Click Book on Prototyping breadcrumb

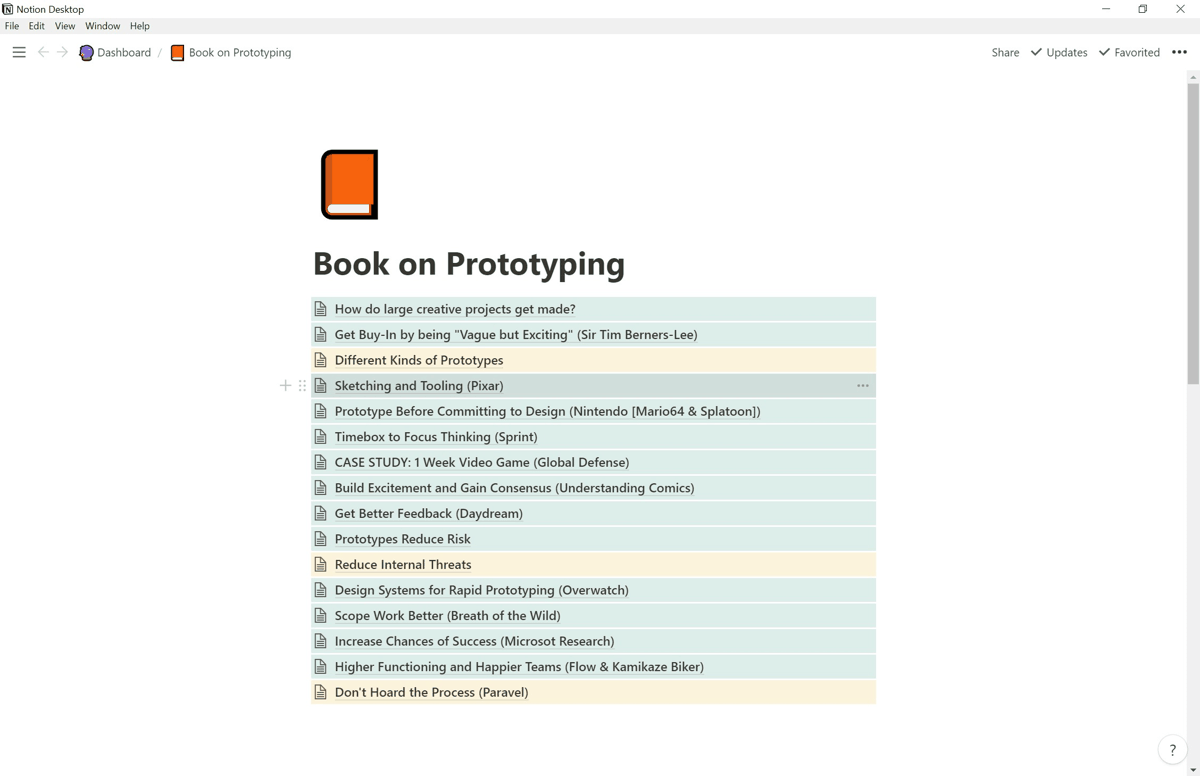(240, 52)
